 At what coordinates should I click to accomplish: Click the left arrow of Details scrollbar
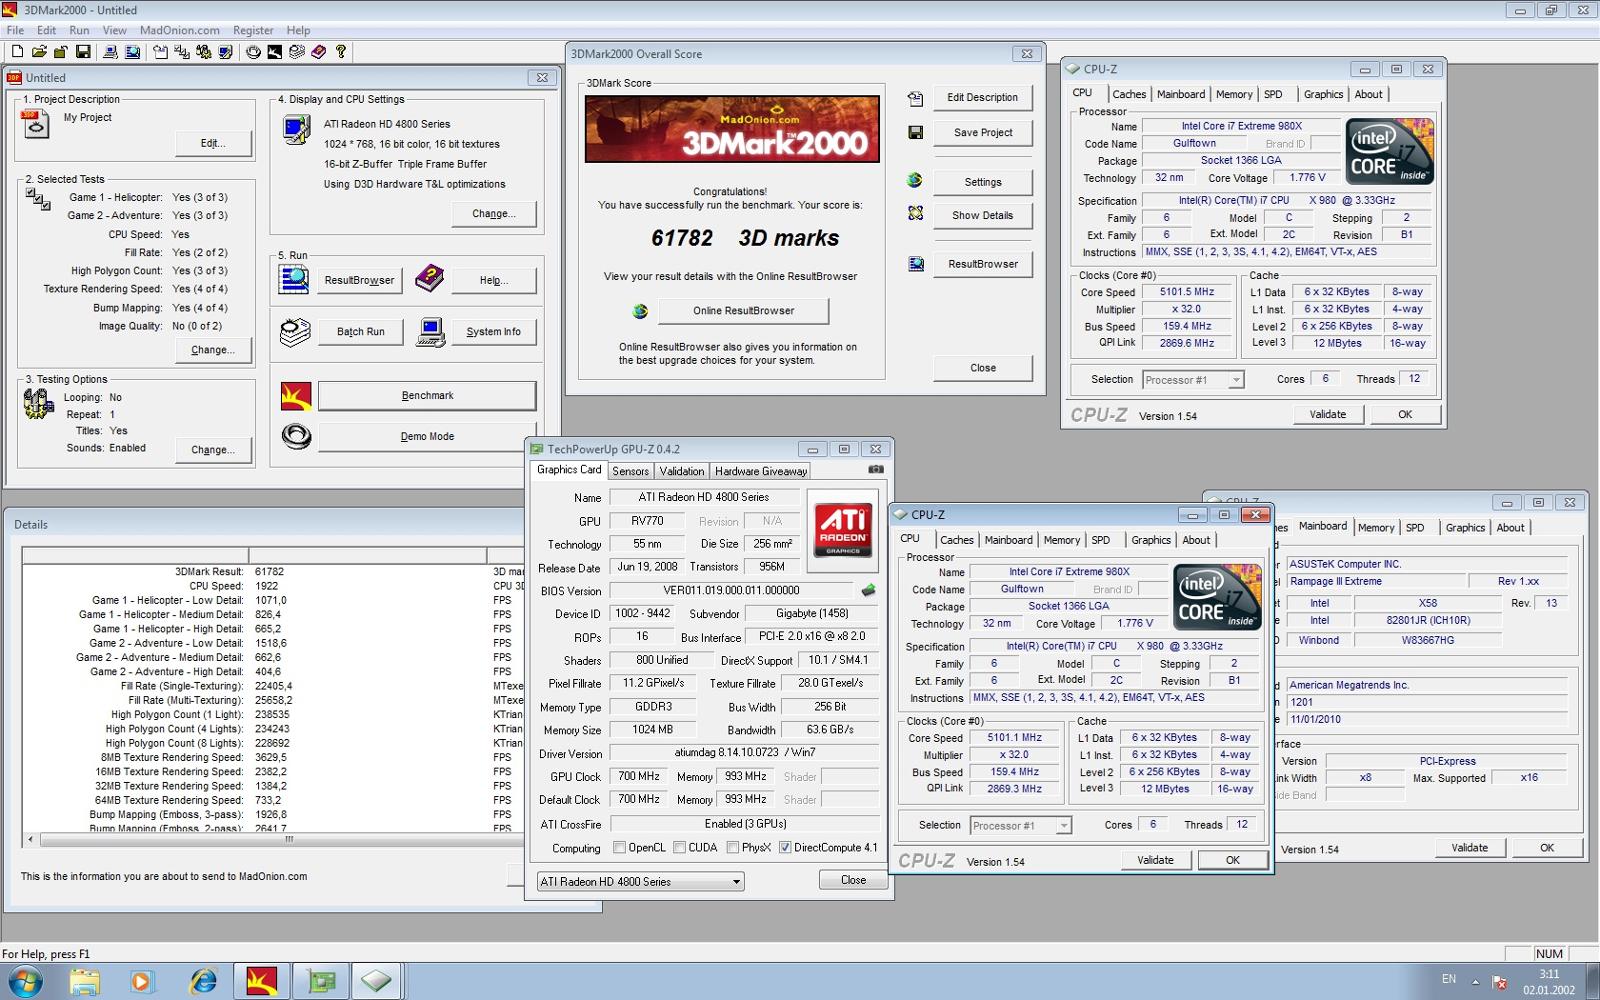pos(30,839)
